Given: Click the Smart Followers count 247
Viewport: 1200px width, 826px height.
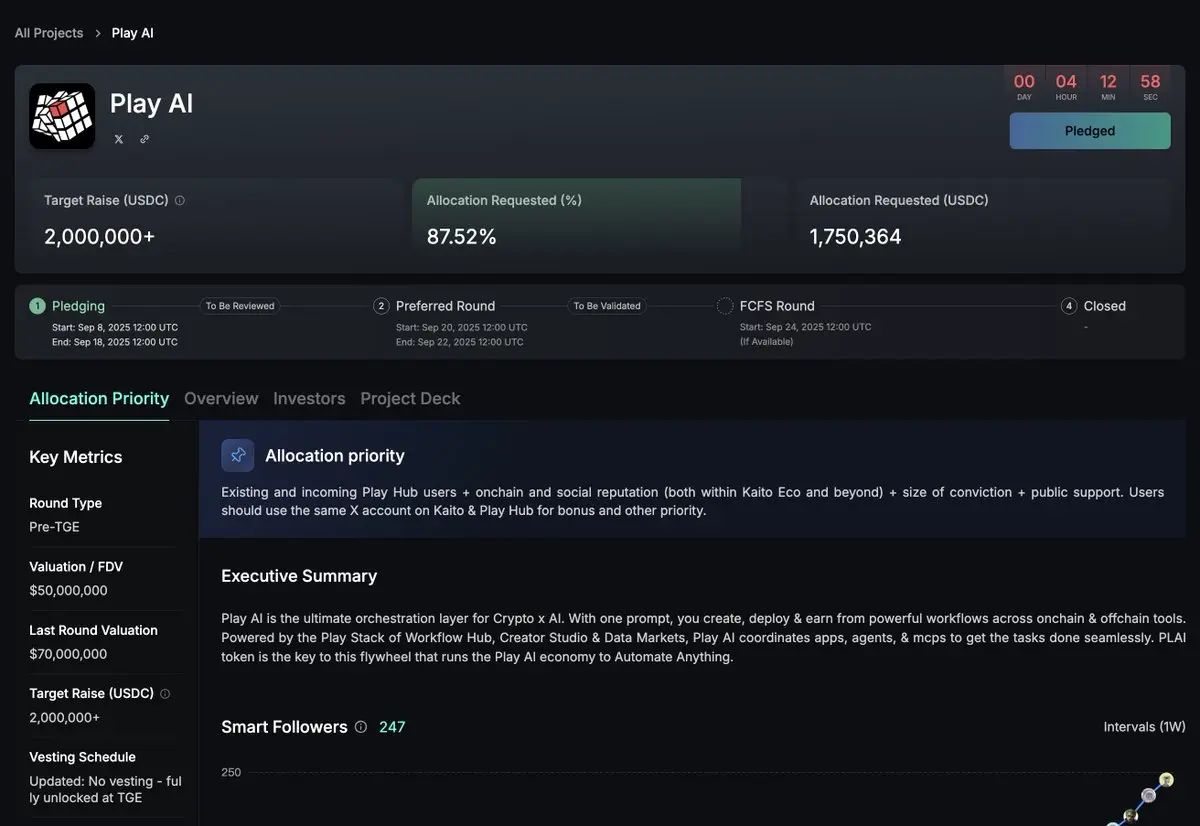Looking at the screenshot, I should 392,727.
